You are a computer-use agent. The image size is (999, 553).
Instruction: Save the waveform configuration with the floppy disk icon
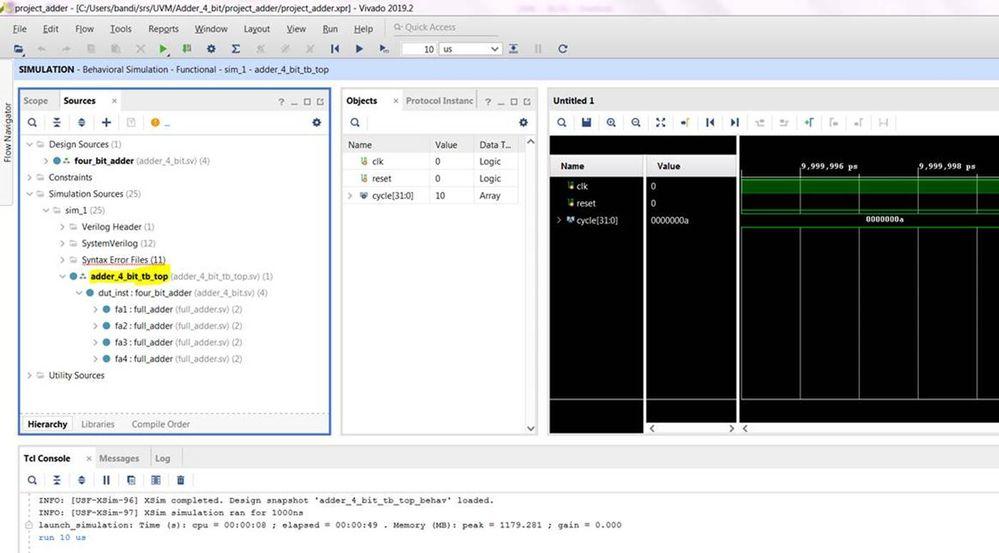[586, 122]
